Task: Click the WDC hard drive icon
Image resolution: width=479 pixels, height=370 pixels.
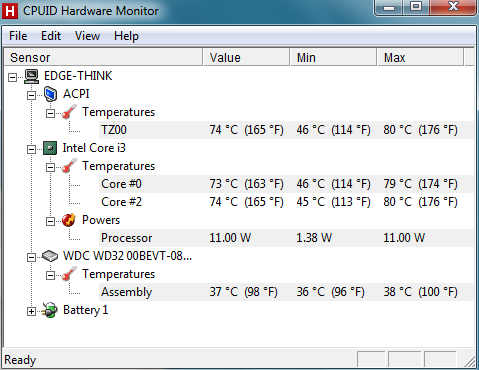Action: point(50,256)
